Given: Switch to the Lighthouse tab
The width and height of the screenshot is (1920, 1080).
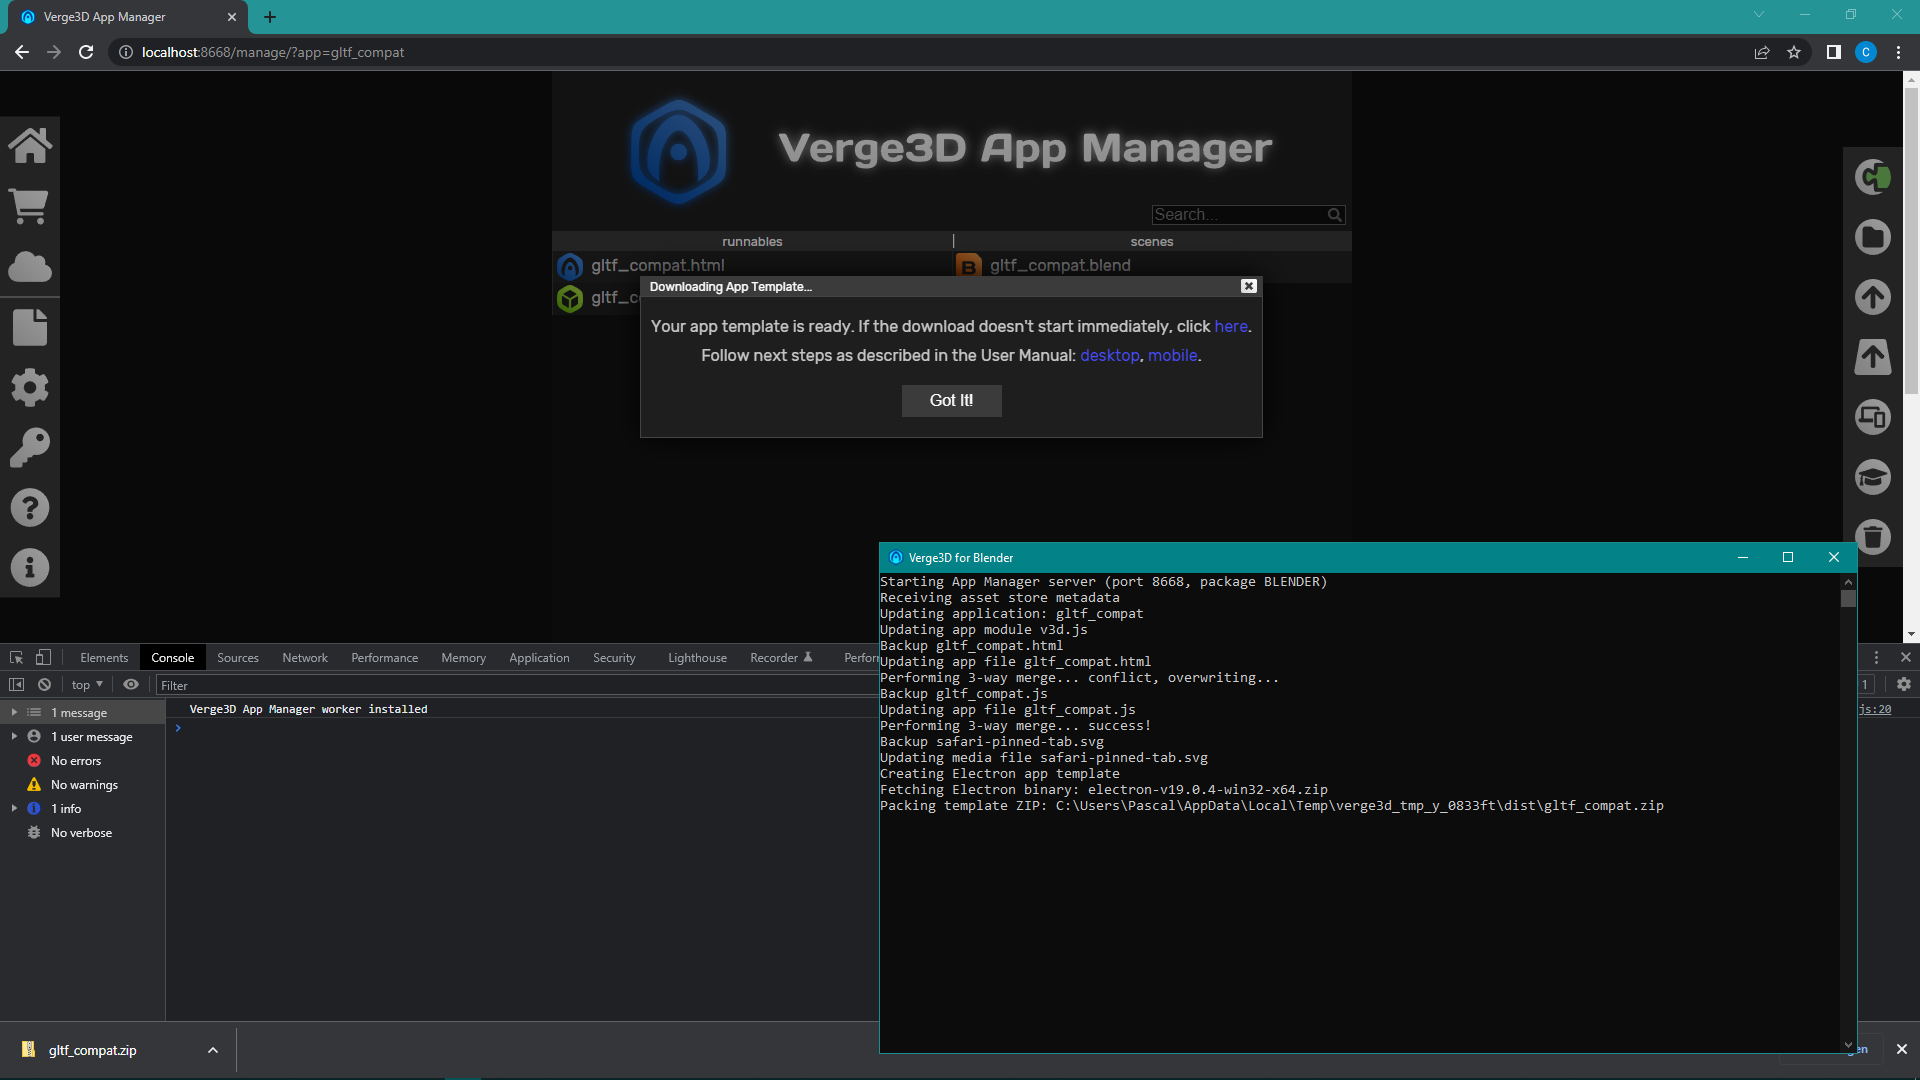Looking at the screenshot, I should [697, 657].
